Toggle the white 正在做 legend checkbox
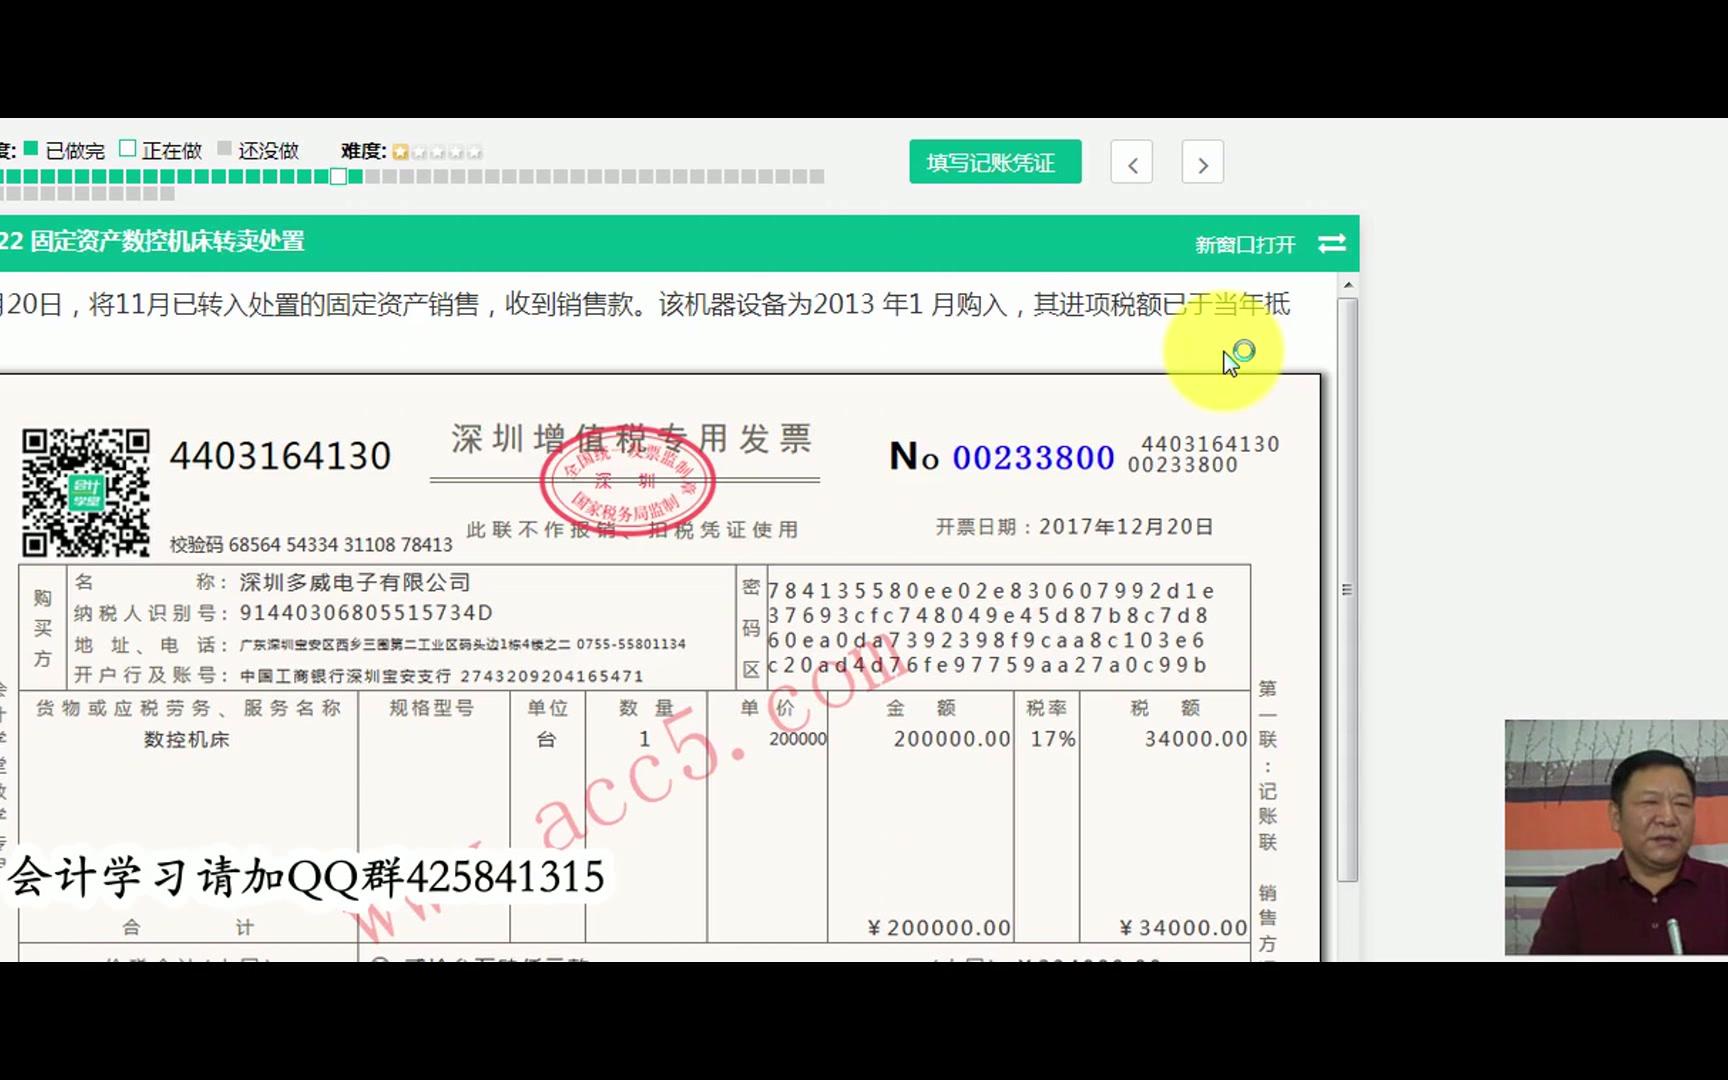 (126, 149)
